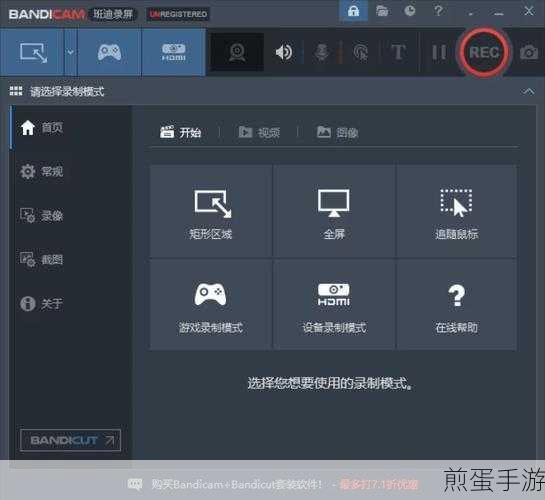Choose 矩形区域 rectangle area tile
Screen dimensions: 545x500
tap(211, 211)
